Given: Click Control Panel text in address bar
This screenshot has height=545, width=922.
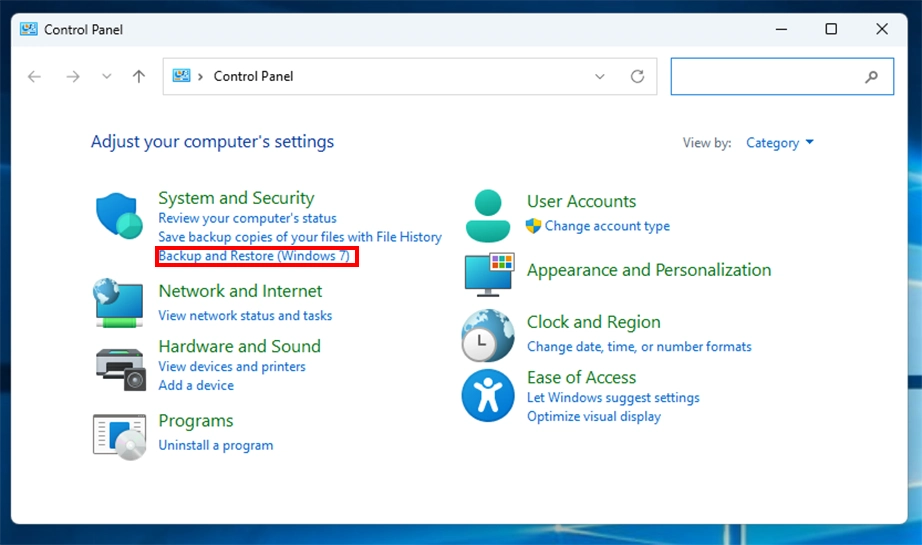Looking at the screenshot, I should [253, 76].
